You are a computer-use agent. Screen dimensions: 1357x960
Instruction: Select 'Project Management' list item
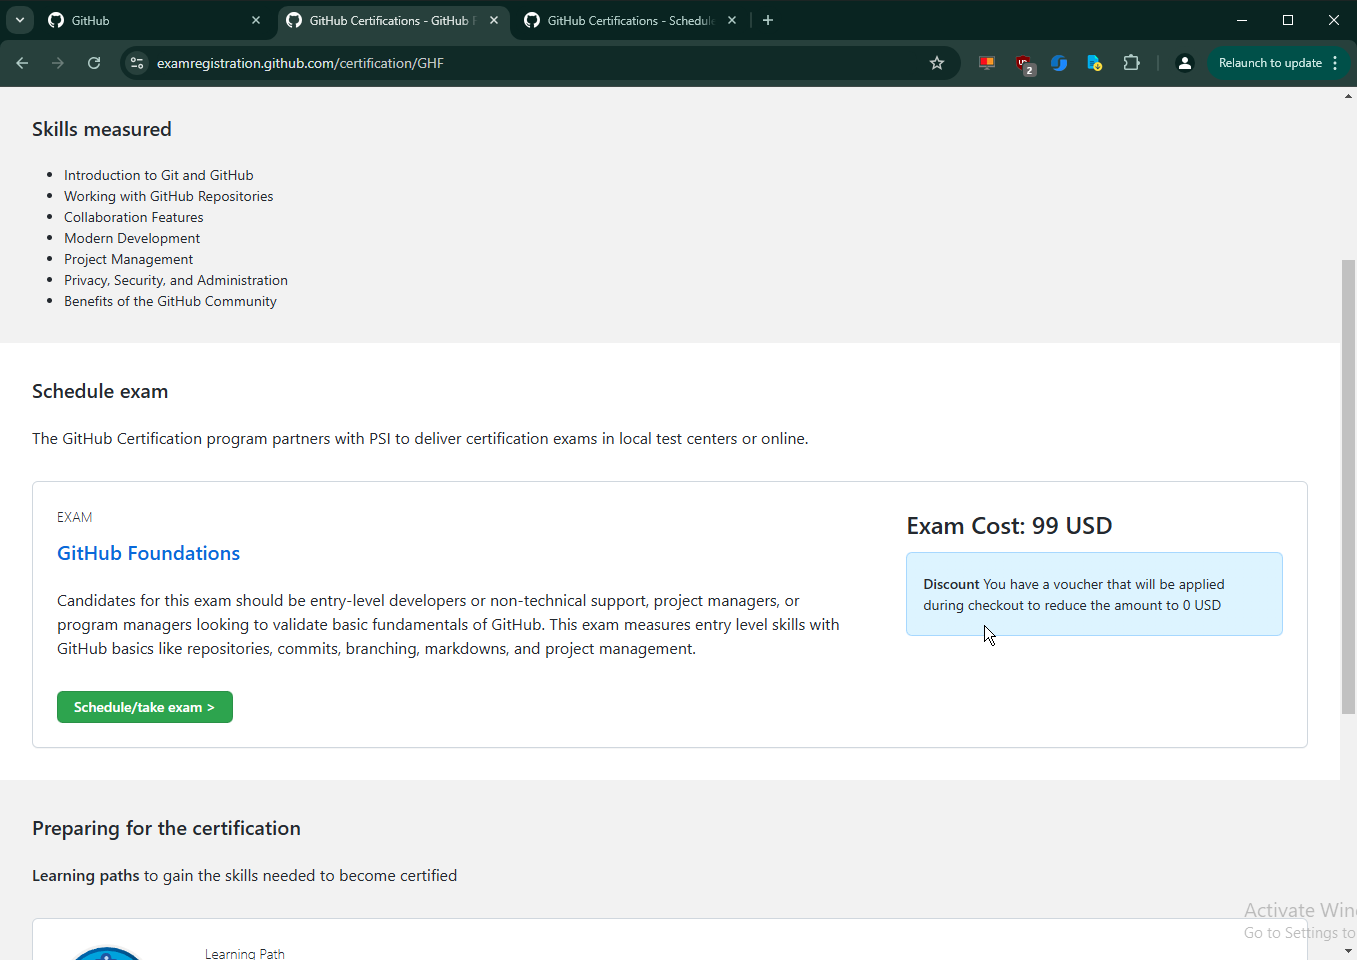pos(129,259)
